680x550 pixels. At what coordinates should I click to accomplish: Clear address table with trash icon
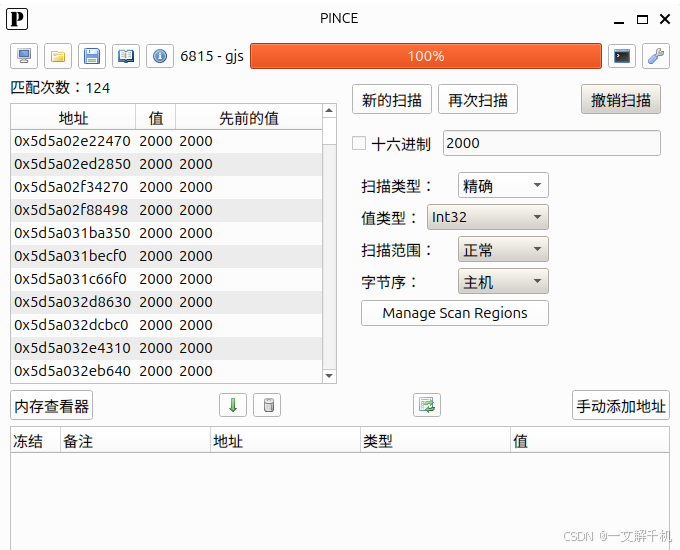click(x=267, y=405)
